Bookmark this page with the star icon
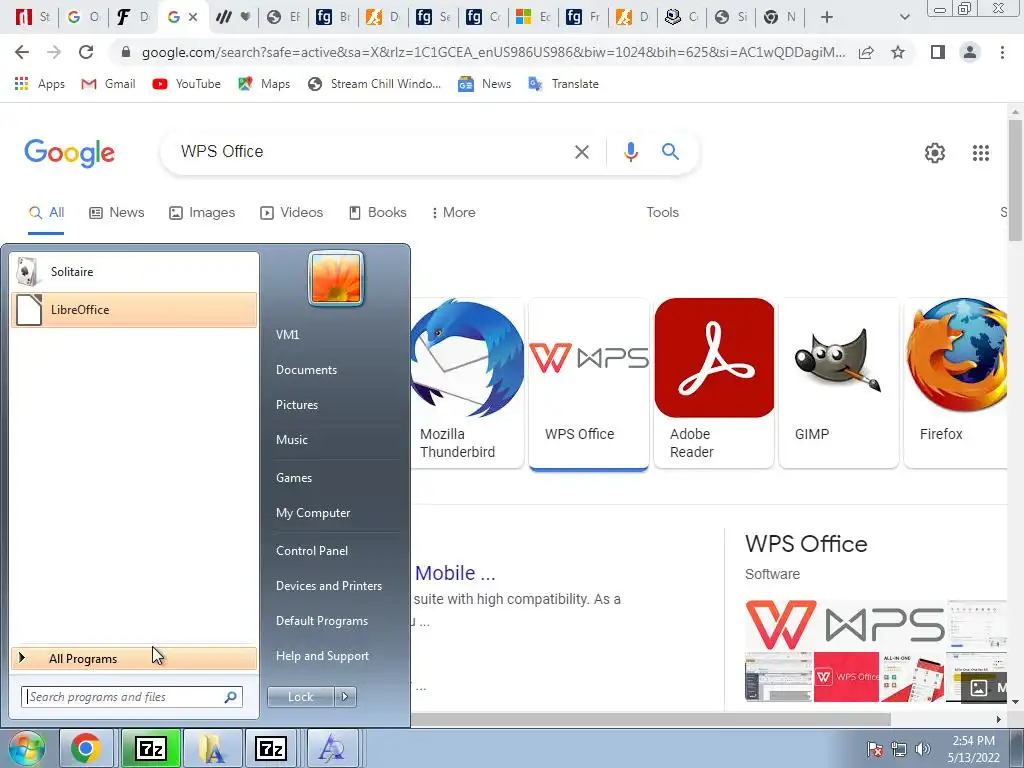 point(898,52)
